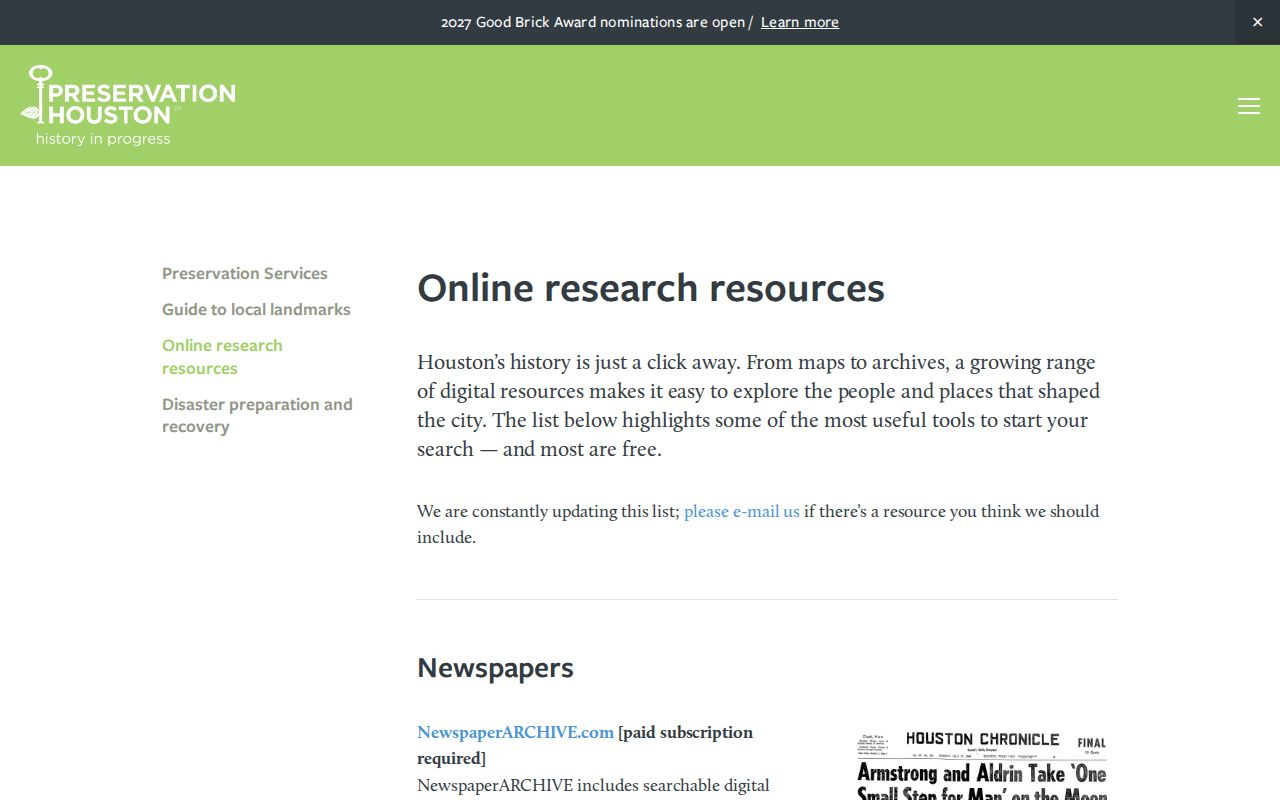Click the banner text about Good Brick Award nominations

(597, 22)
